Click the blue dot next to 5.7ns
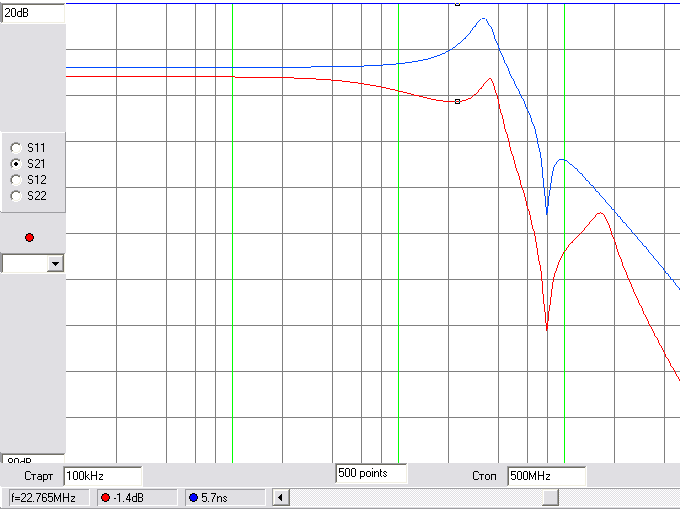680x510 pixels. pyautogui.click(x=193, y=497)
